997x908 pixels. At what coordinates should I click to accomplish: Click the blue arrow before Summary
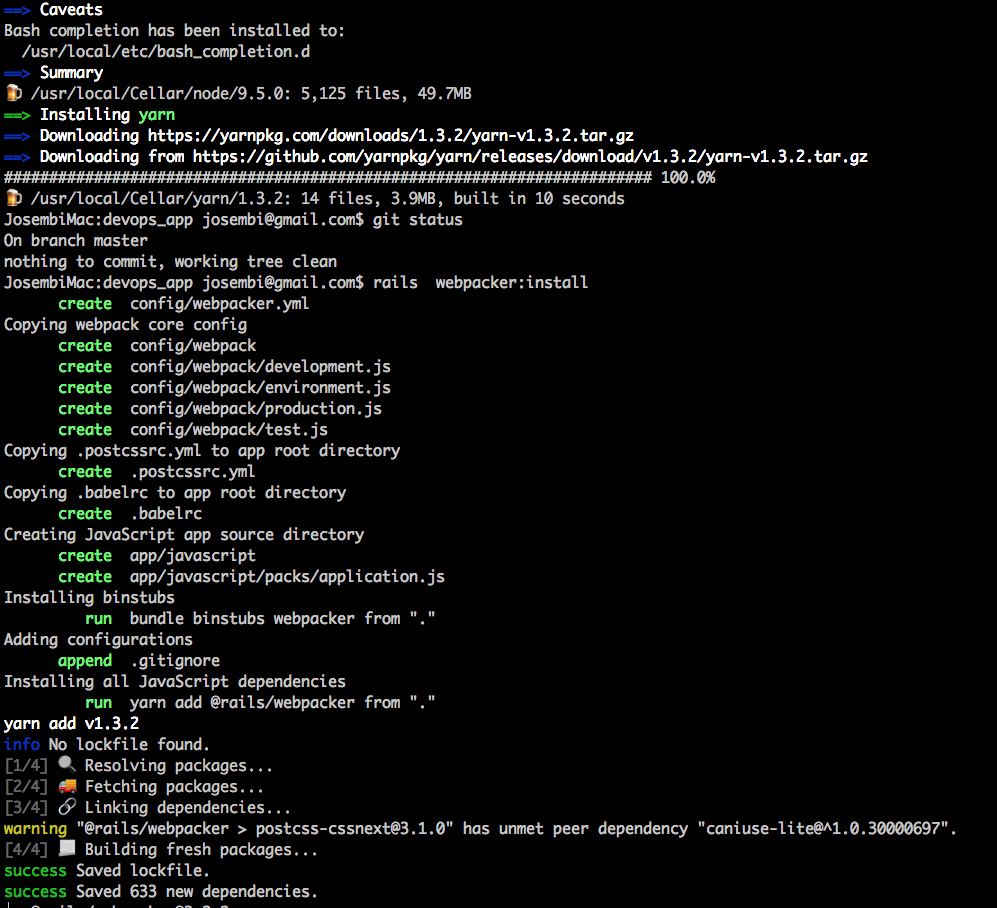(x=17, y=73)
